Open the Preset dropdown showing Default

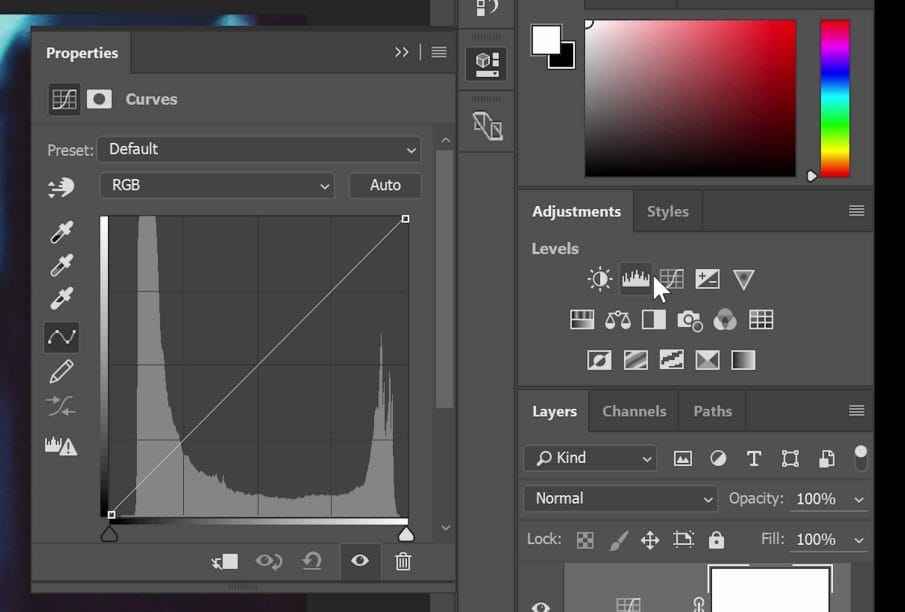tap(259, 149)
